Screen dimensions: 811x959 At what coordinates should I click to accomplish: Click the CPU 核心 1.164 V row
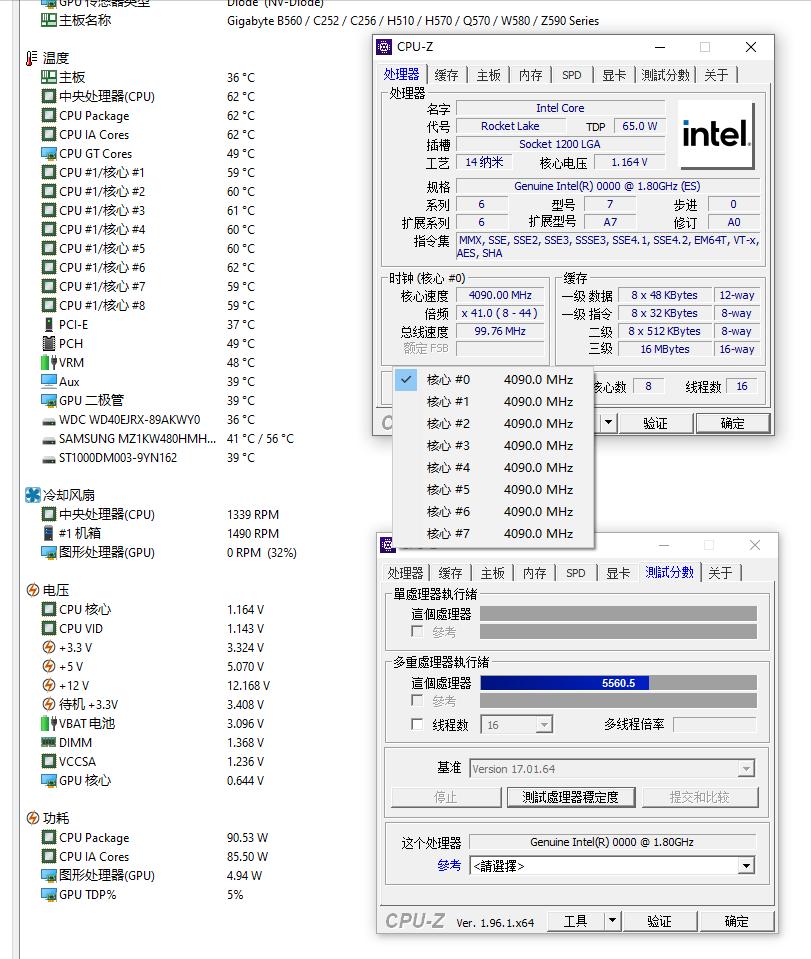(153, 609)
